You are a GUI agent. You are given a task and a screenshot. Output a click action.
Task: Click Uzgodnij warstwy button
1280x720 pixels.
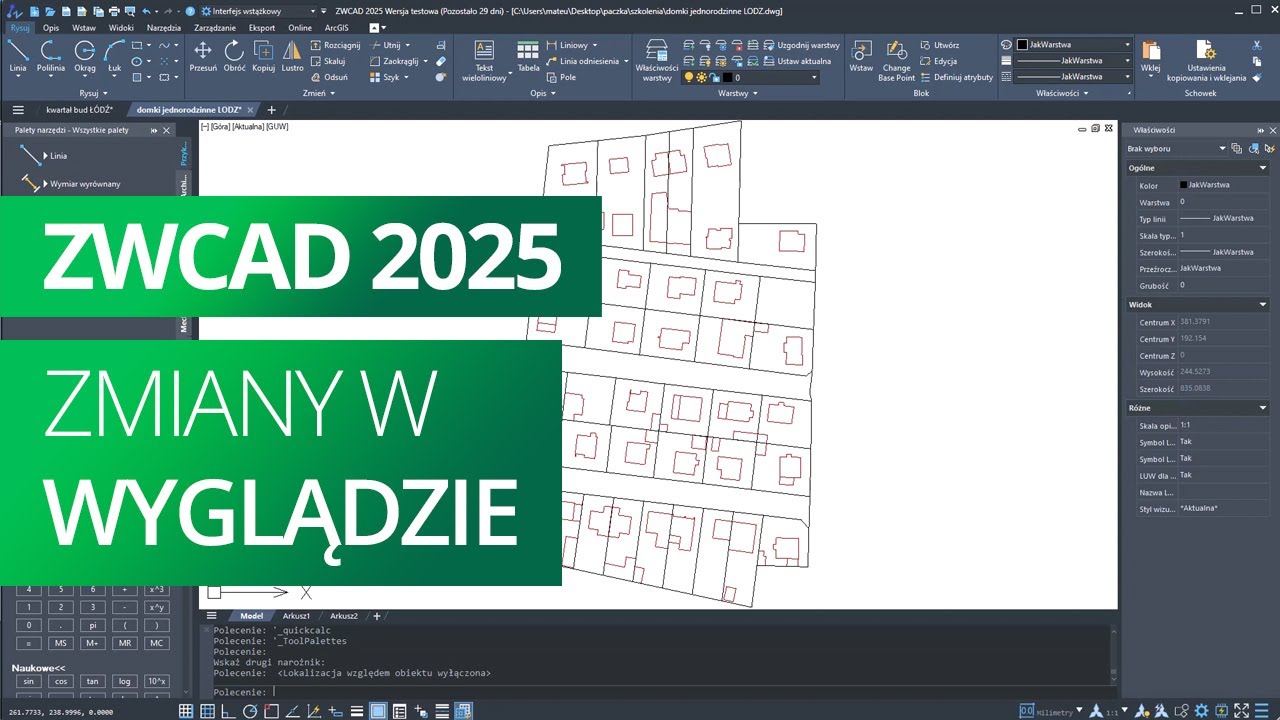coord(800,45)
